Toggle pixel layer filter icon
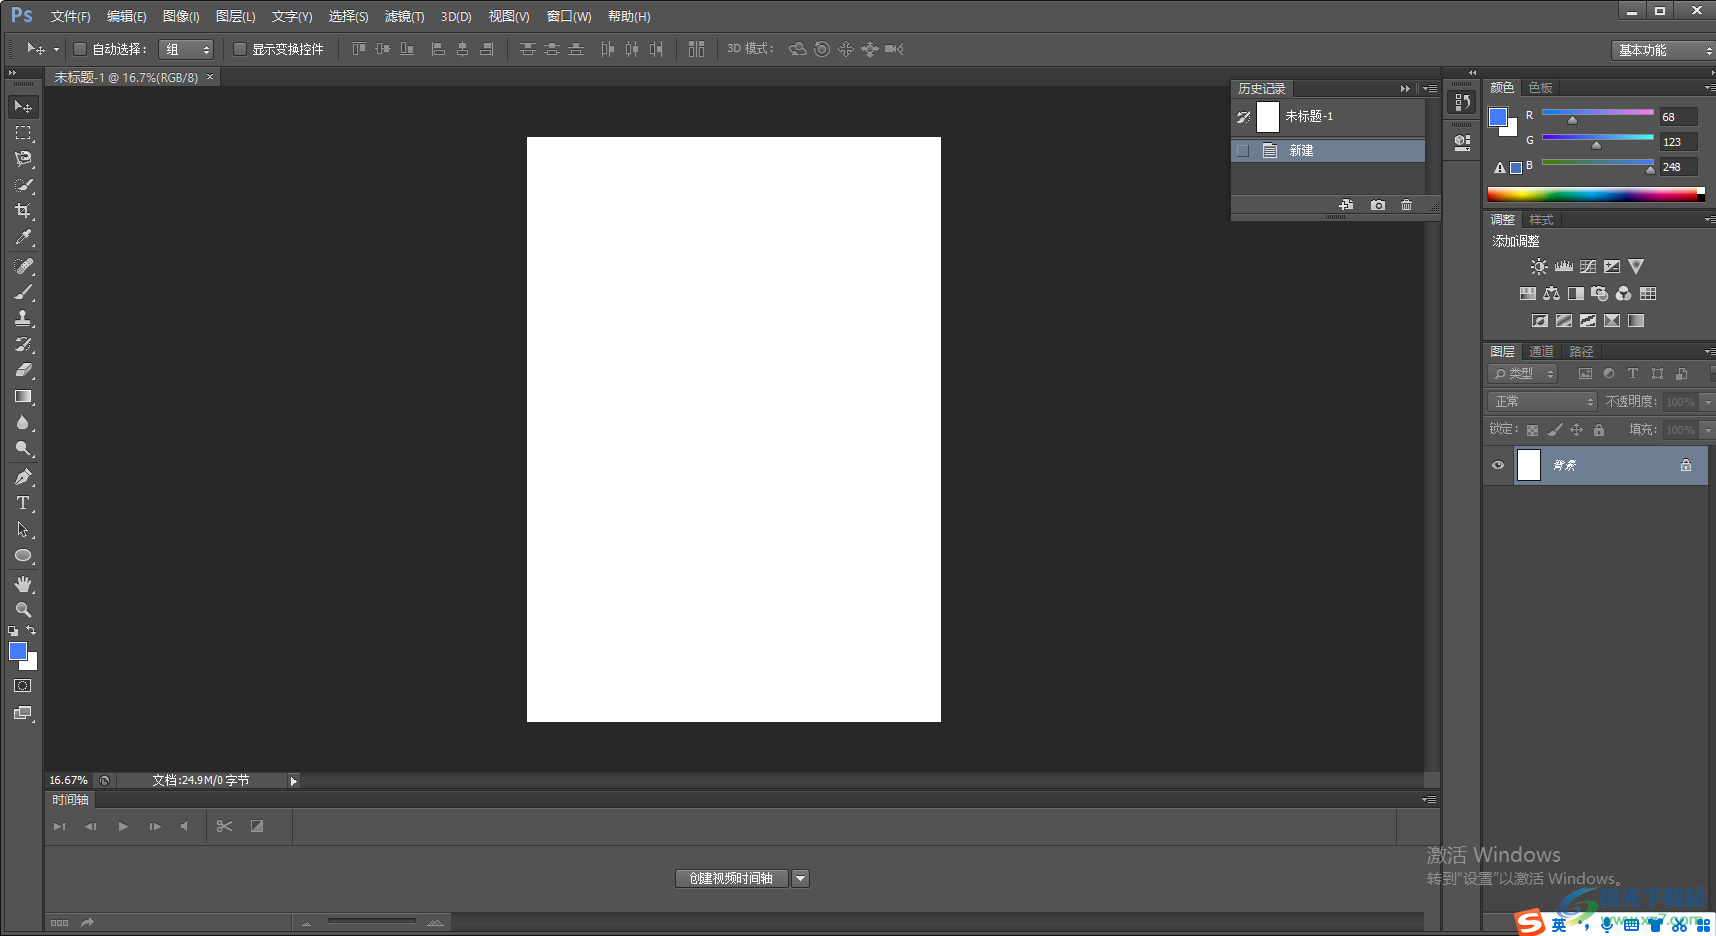 click(x=1585, y=374)
